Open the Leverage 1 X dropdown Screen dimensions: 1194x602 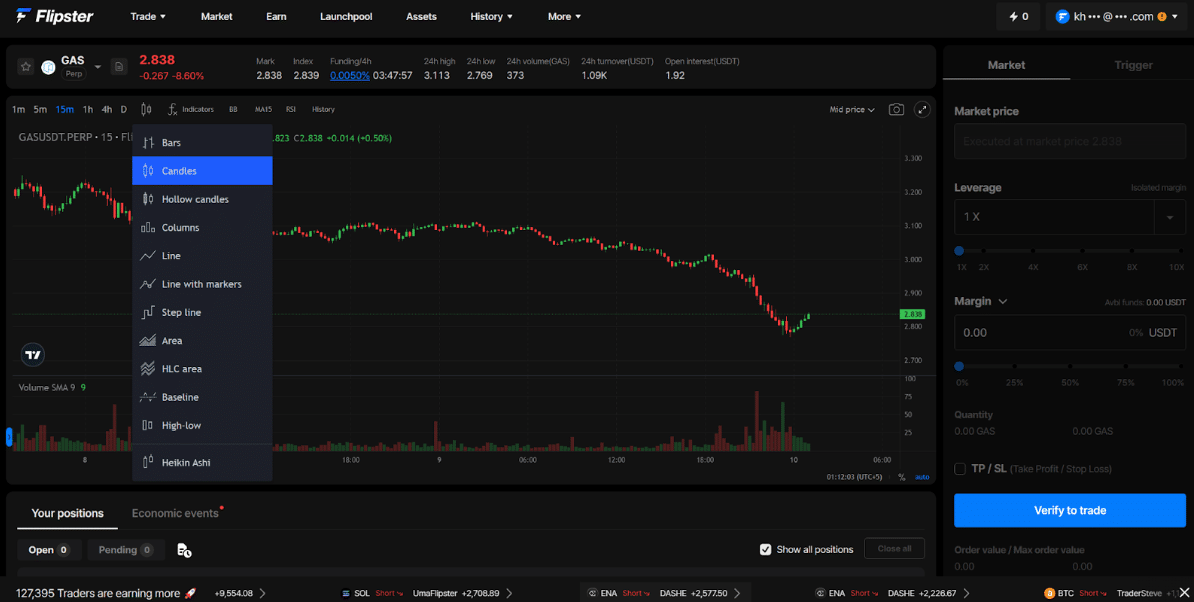(1070, 217)
